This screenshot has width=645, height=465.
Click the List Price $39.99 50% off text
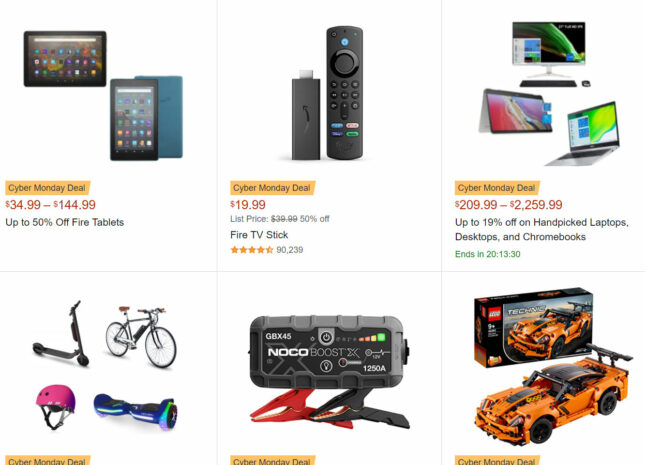[x=280, y=219]
